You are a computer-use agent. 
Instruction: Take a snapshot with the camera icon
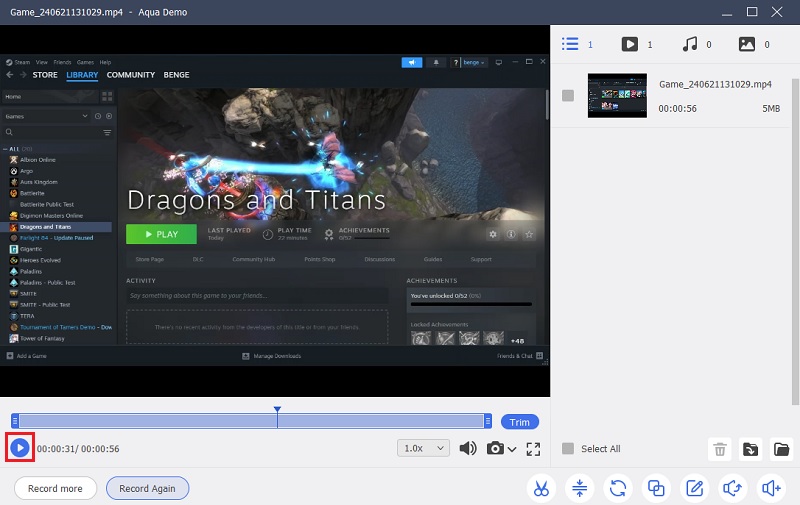[495, 448]
